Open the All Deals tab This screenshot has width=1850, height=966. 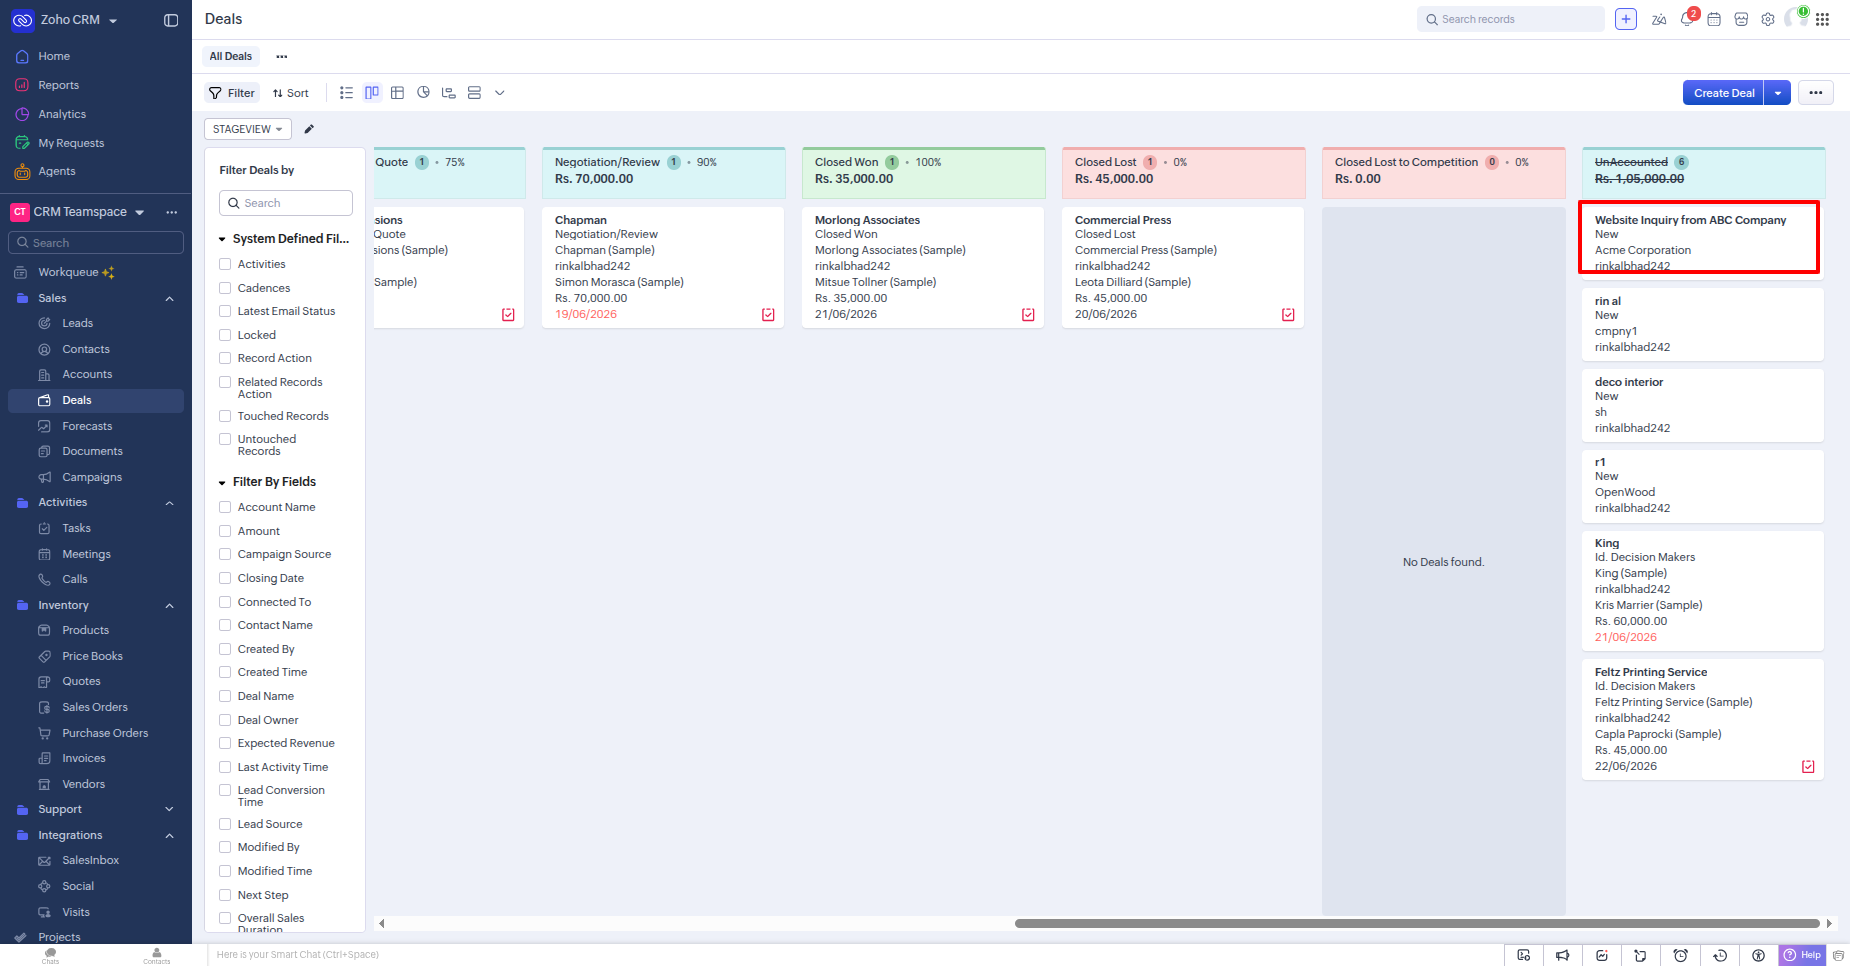tap(231, 57)
